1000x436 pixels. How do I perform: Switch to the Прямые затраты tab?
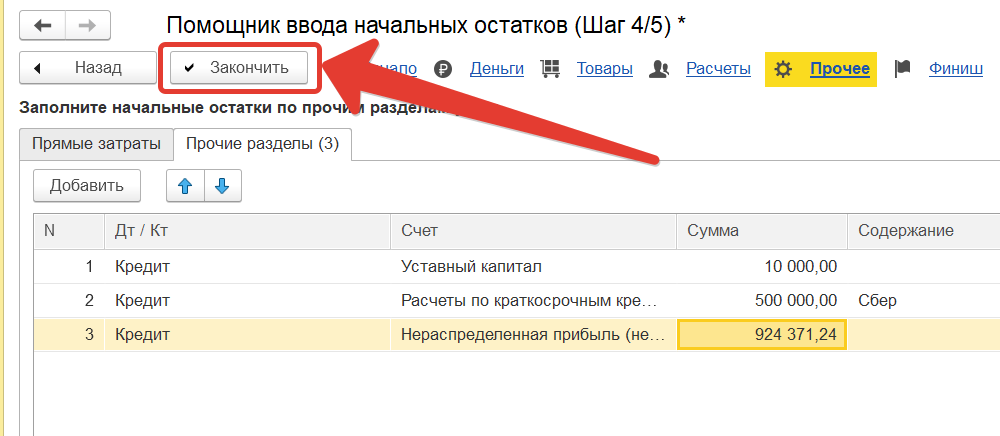[96, 144]
